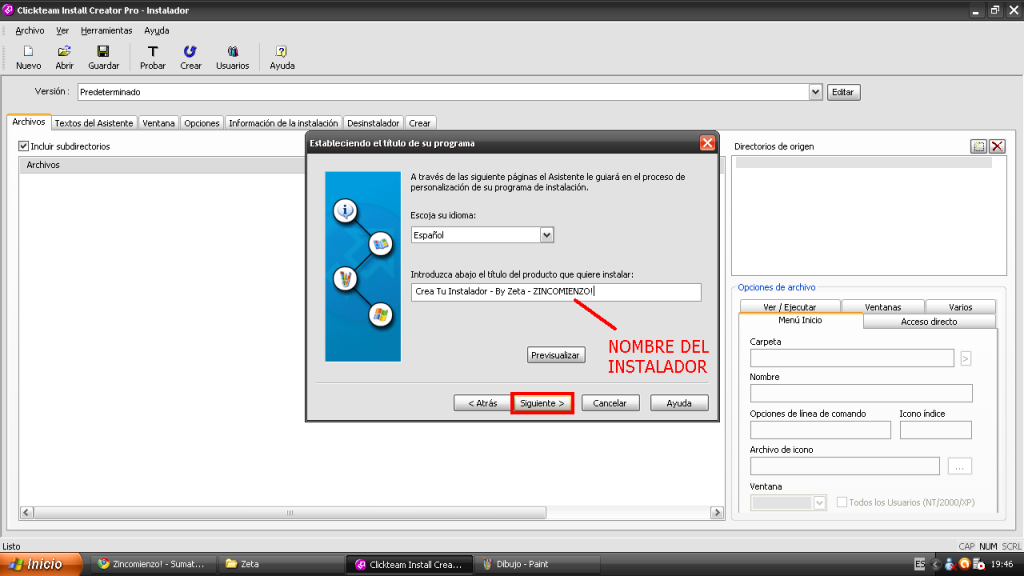Select Acceso directo tab
This screenshot has height=576, width=1024.
pos(929,321)
